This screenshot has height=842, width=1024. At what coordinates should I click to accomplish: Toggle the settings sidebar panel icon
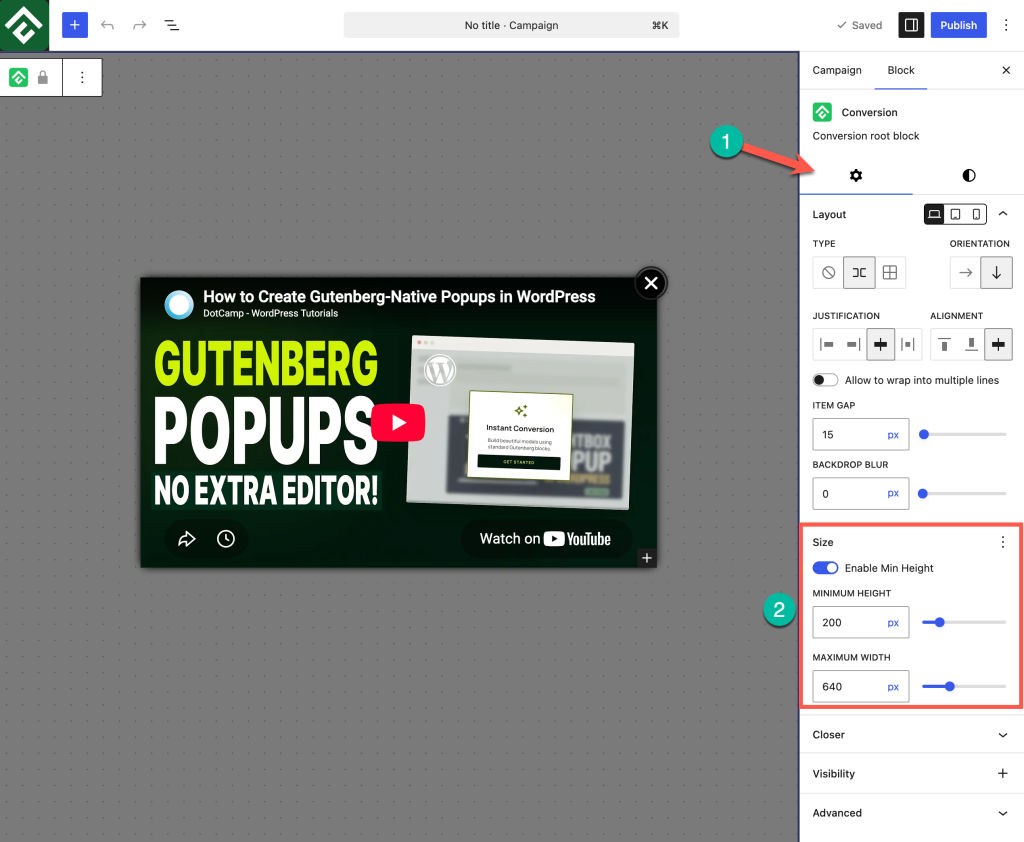pyautogui.click(x=911, y=25)
